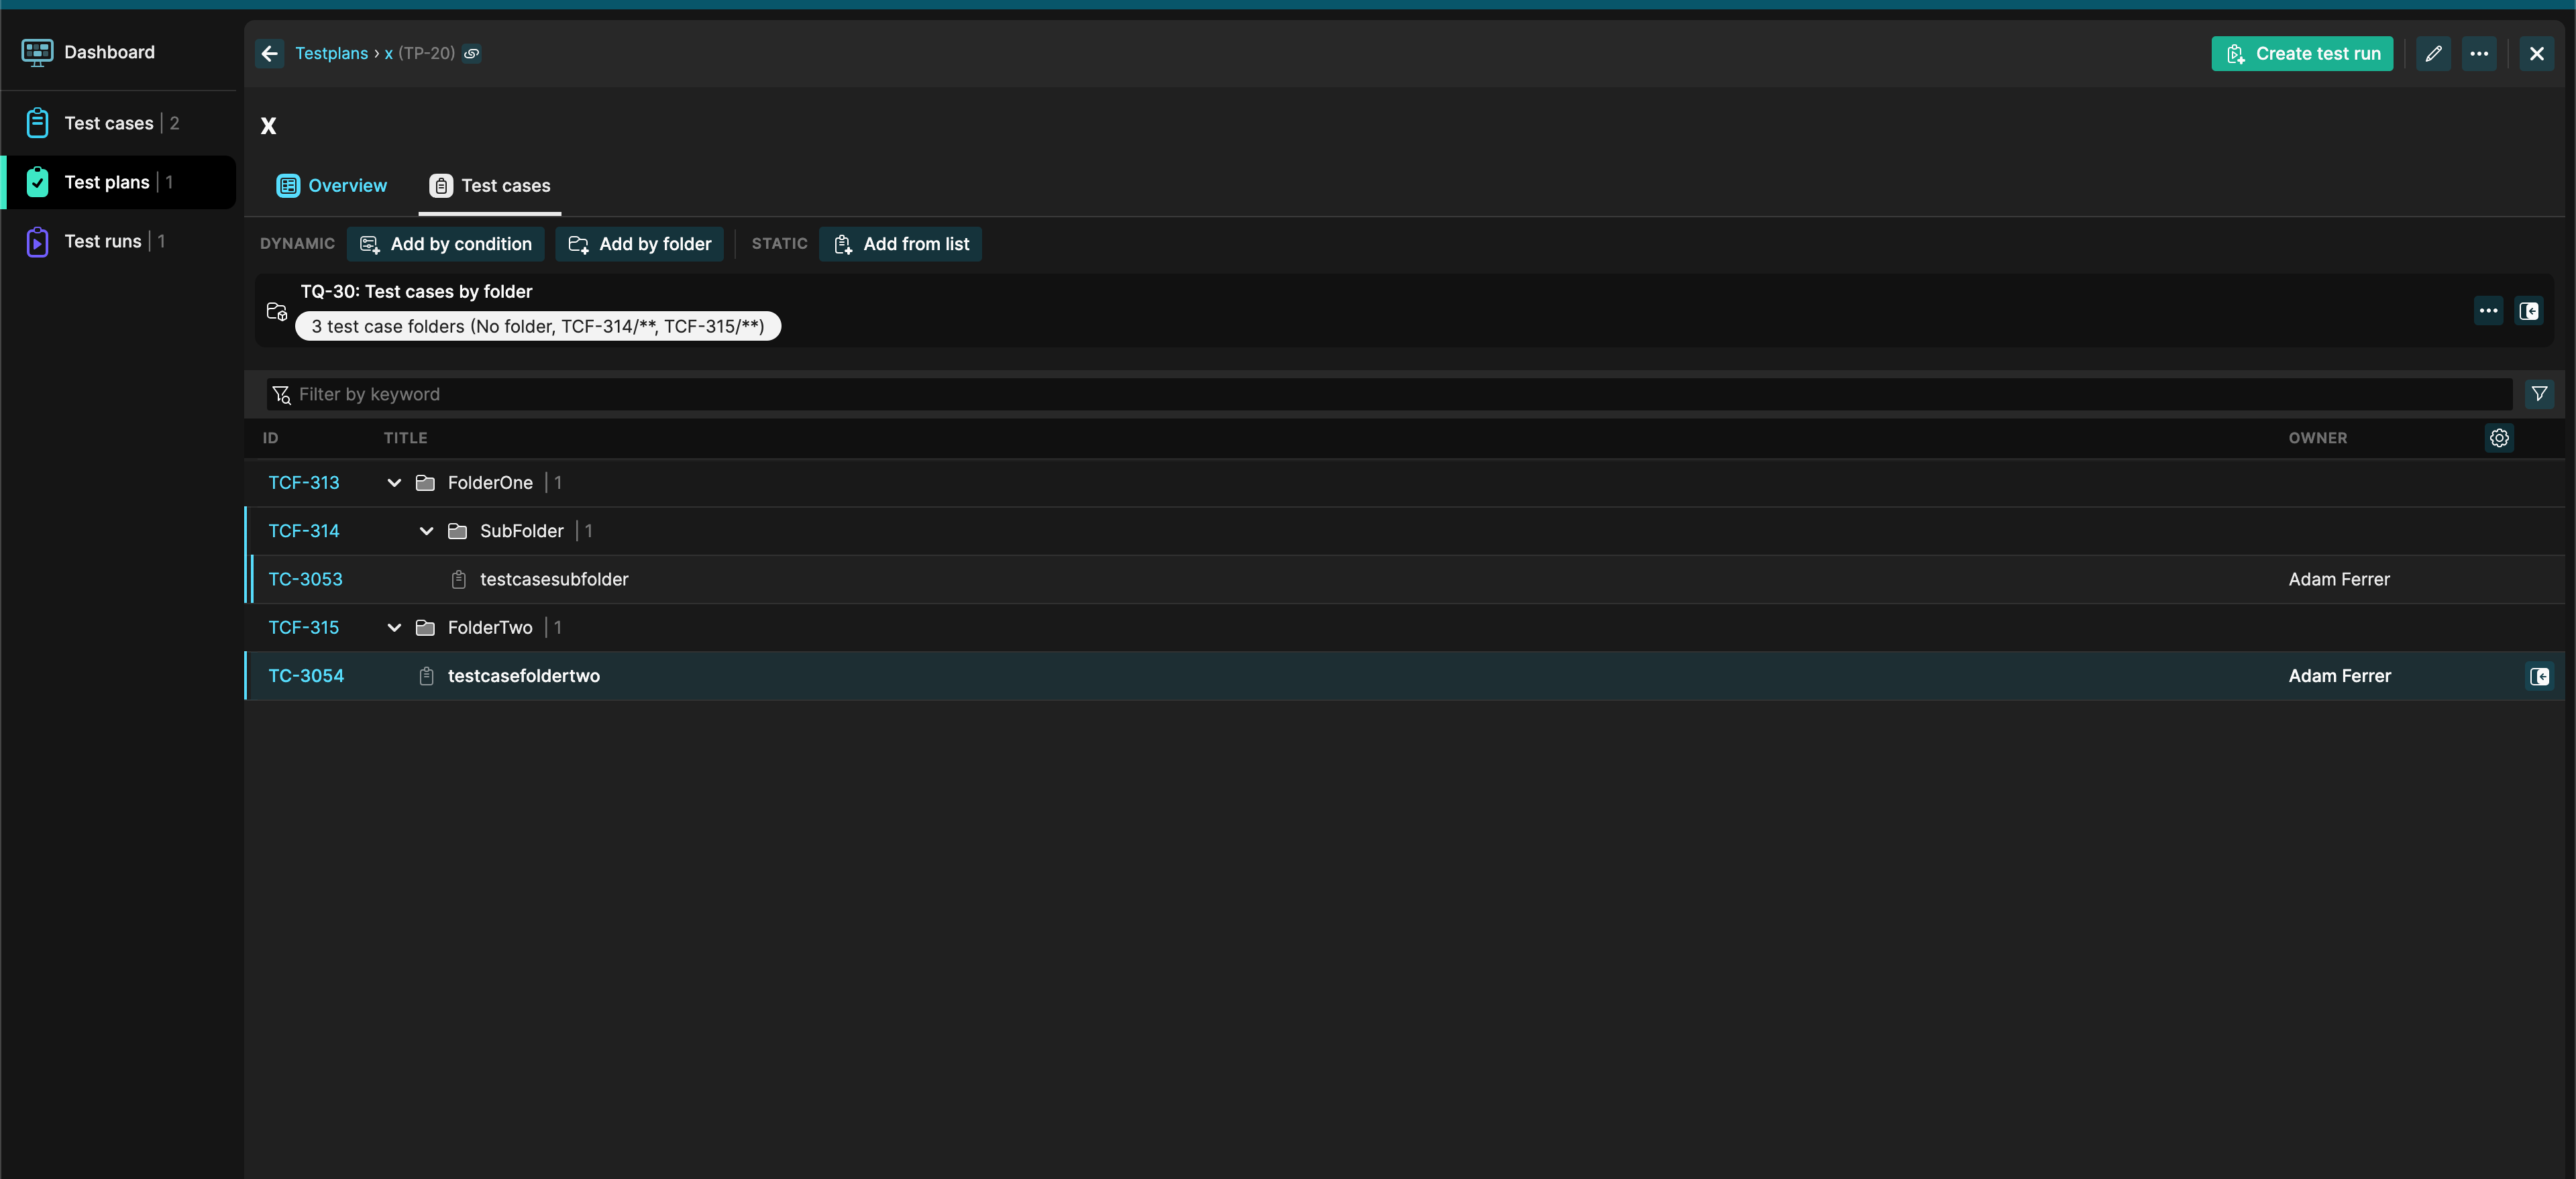Select testcasefoldertwo test case
The image size is (2576, 1179).
coord(524,676)
